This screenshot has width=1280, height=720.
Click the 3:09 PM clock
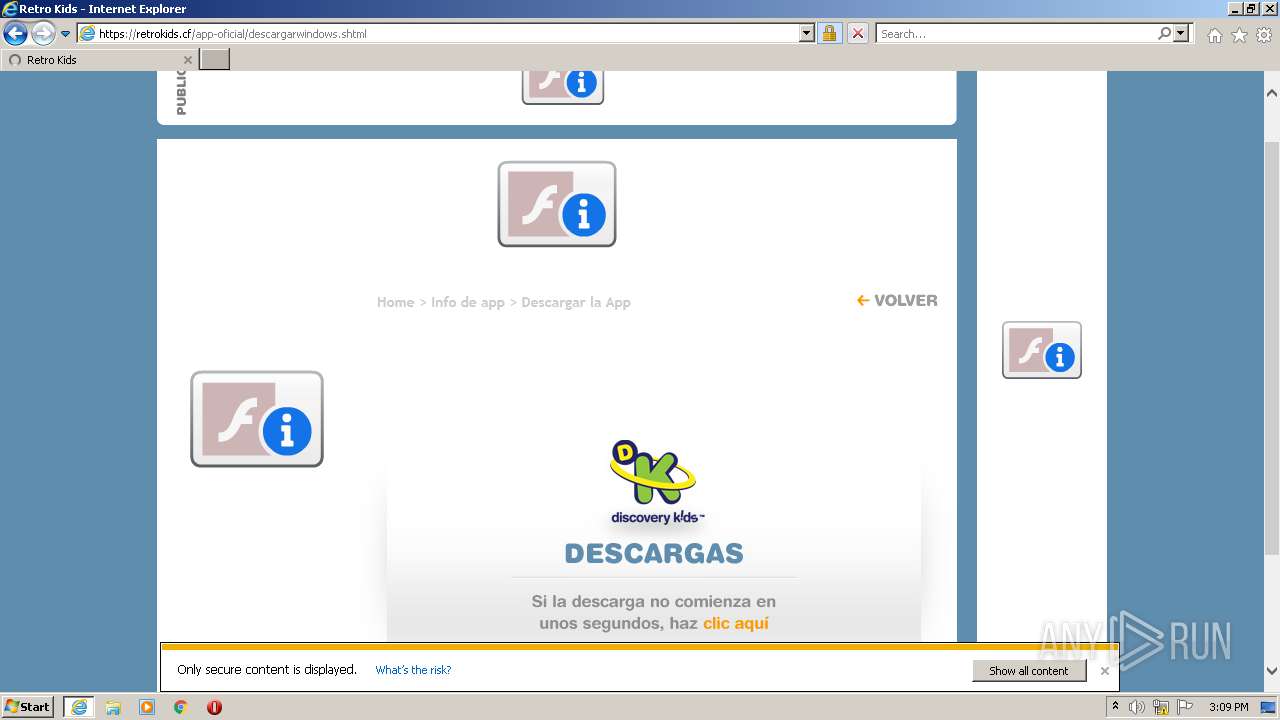coord(1228,707)
